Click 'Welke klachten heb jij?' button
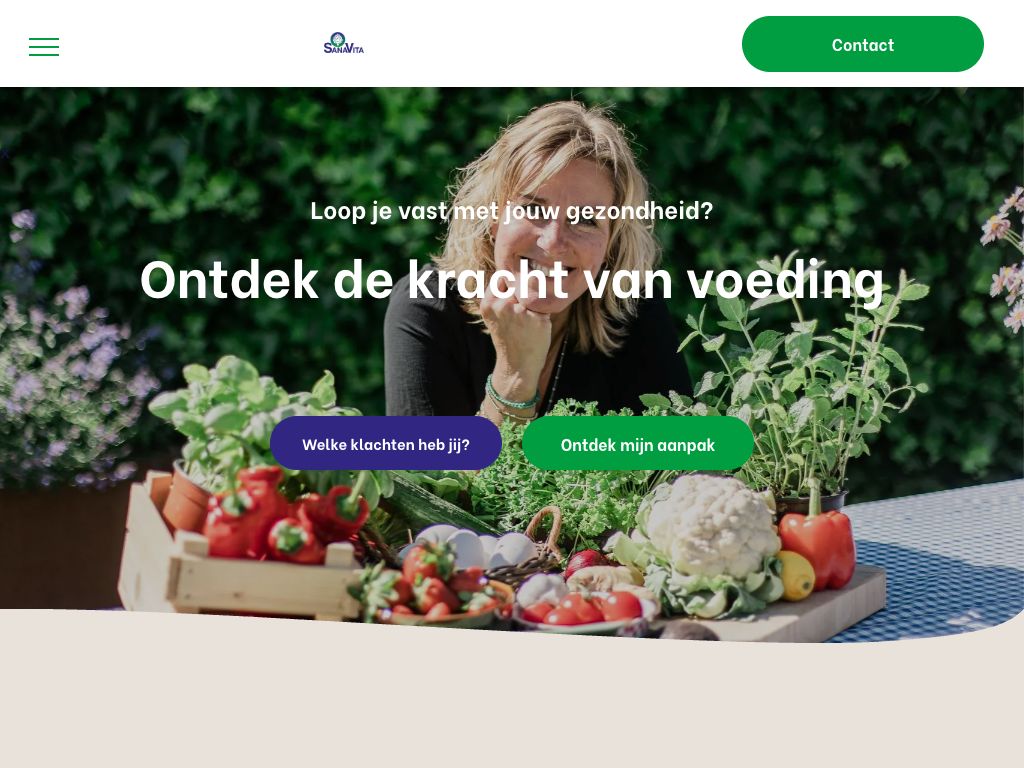Viewport: 1024px width, 768px height. [x=386, y=443]
